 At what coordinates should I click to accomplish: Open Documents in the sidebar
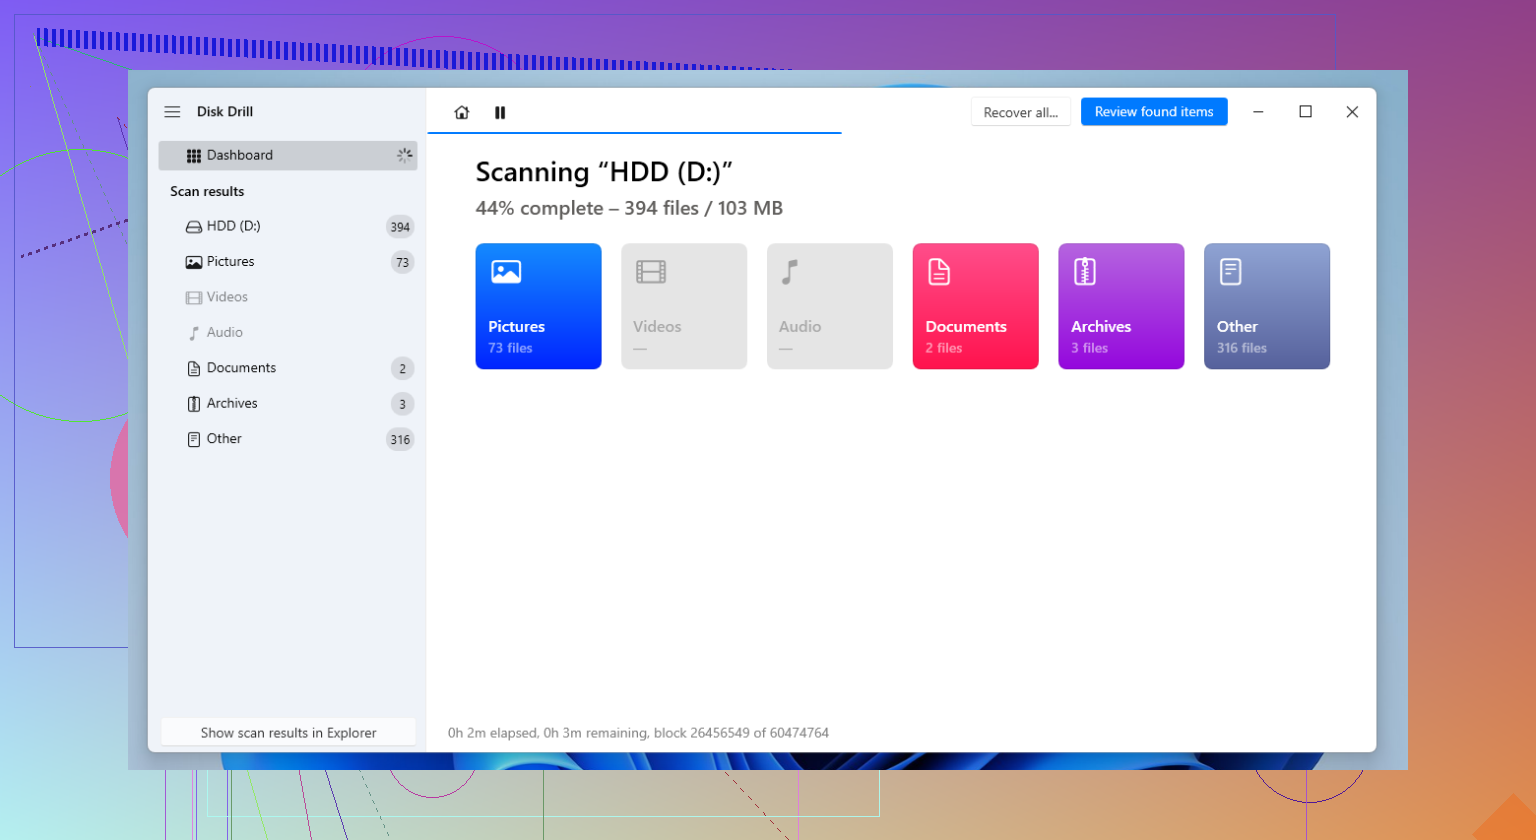(288, 368)
